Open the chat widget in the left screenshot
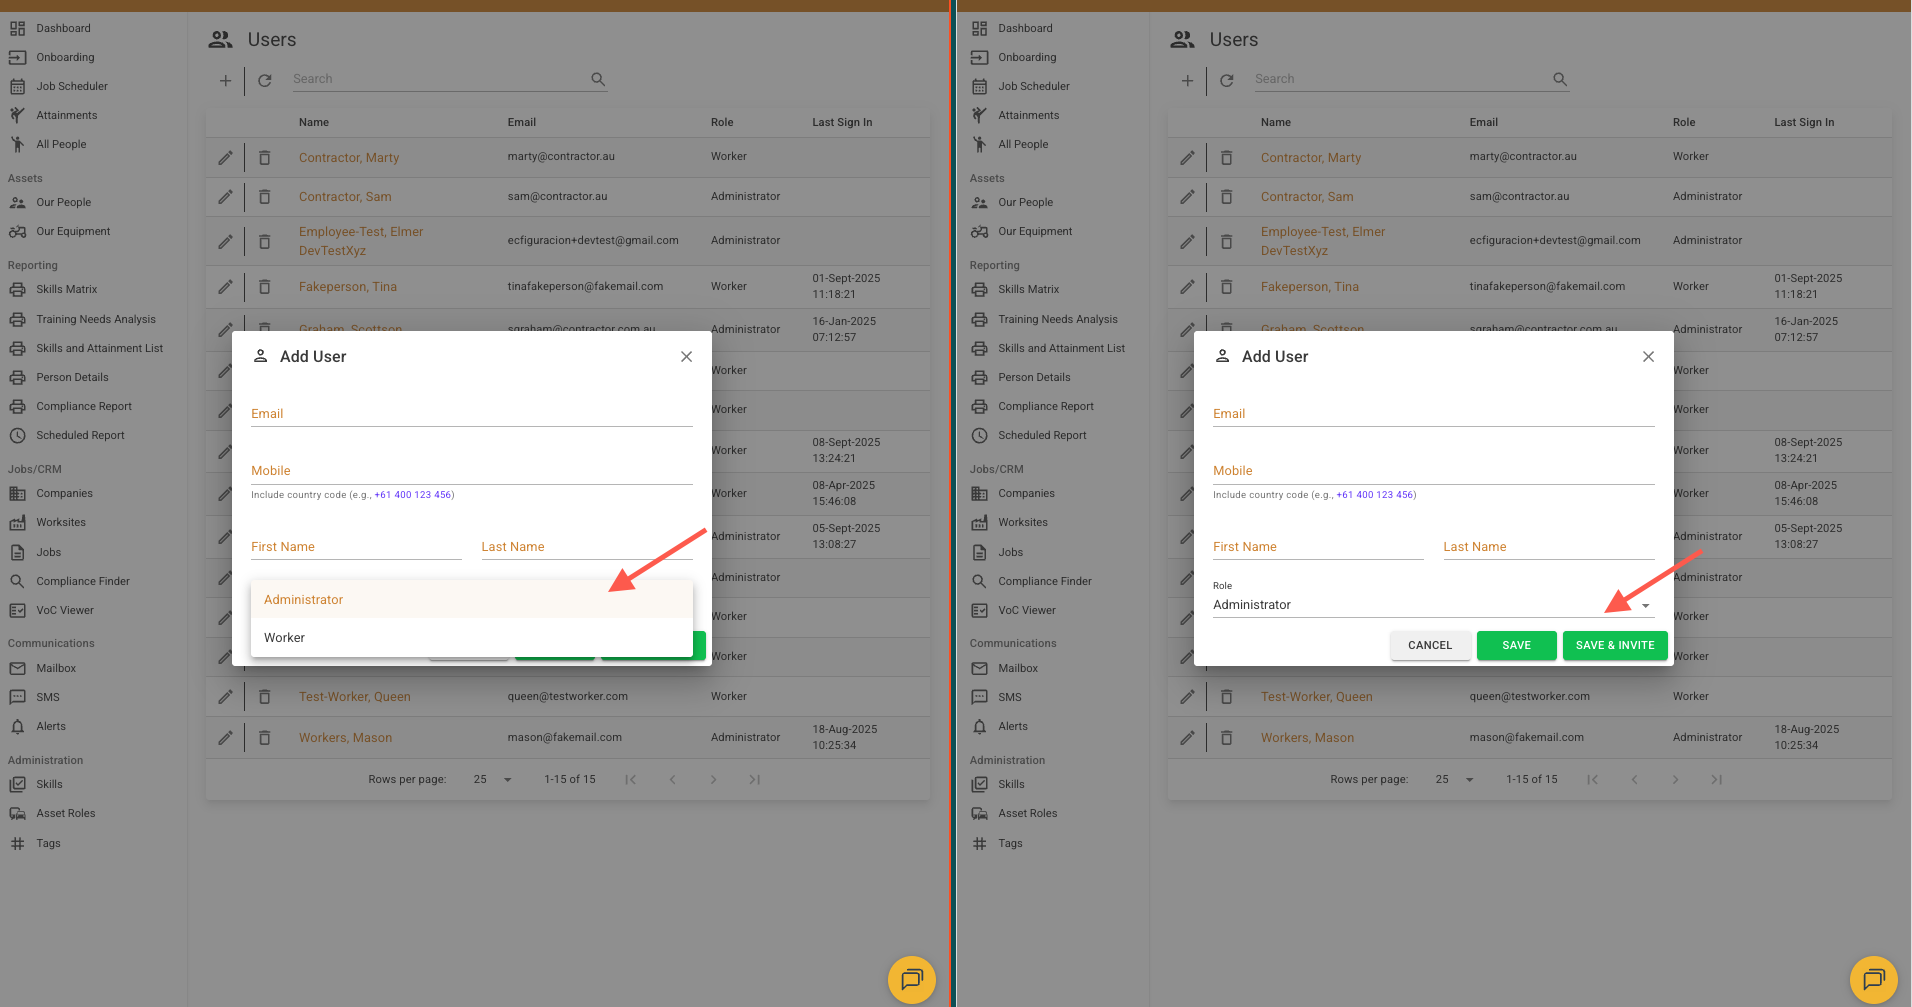The image size is (1912, 1007). tap(911, 979)
